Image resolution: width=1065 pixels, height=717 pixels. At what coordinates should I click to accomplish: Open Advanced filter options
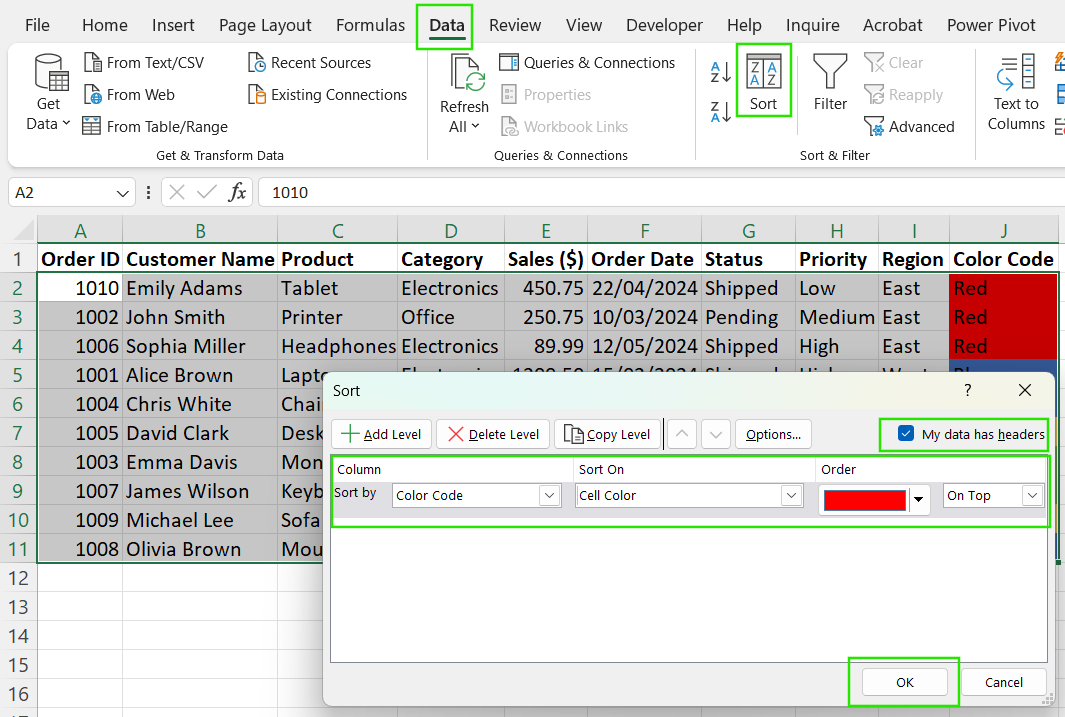[909, 126]
